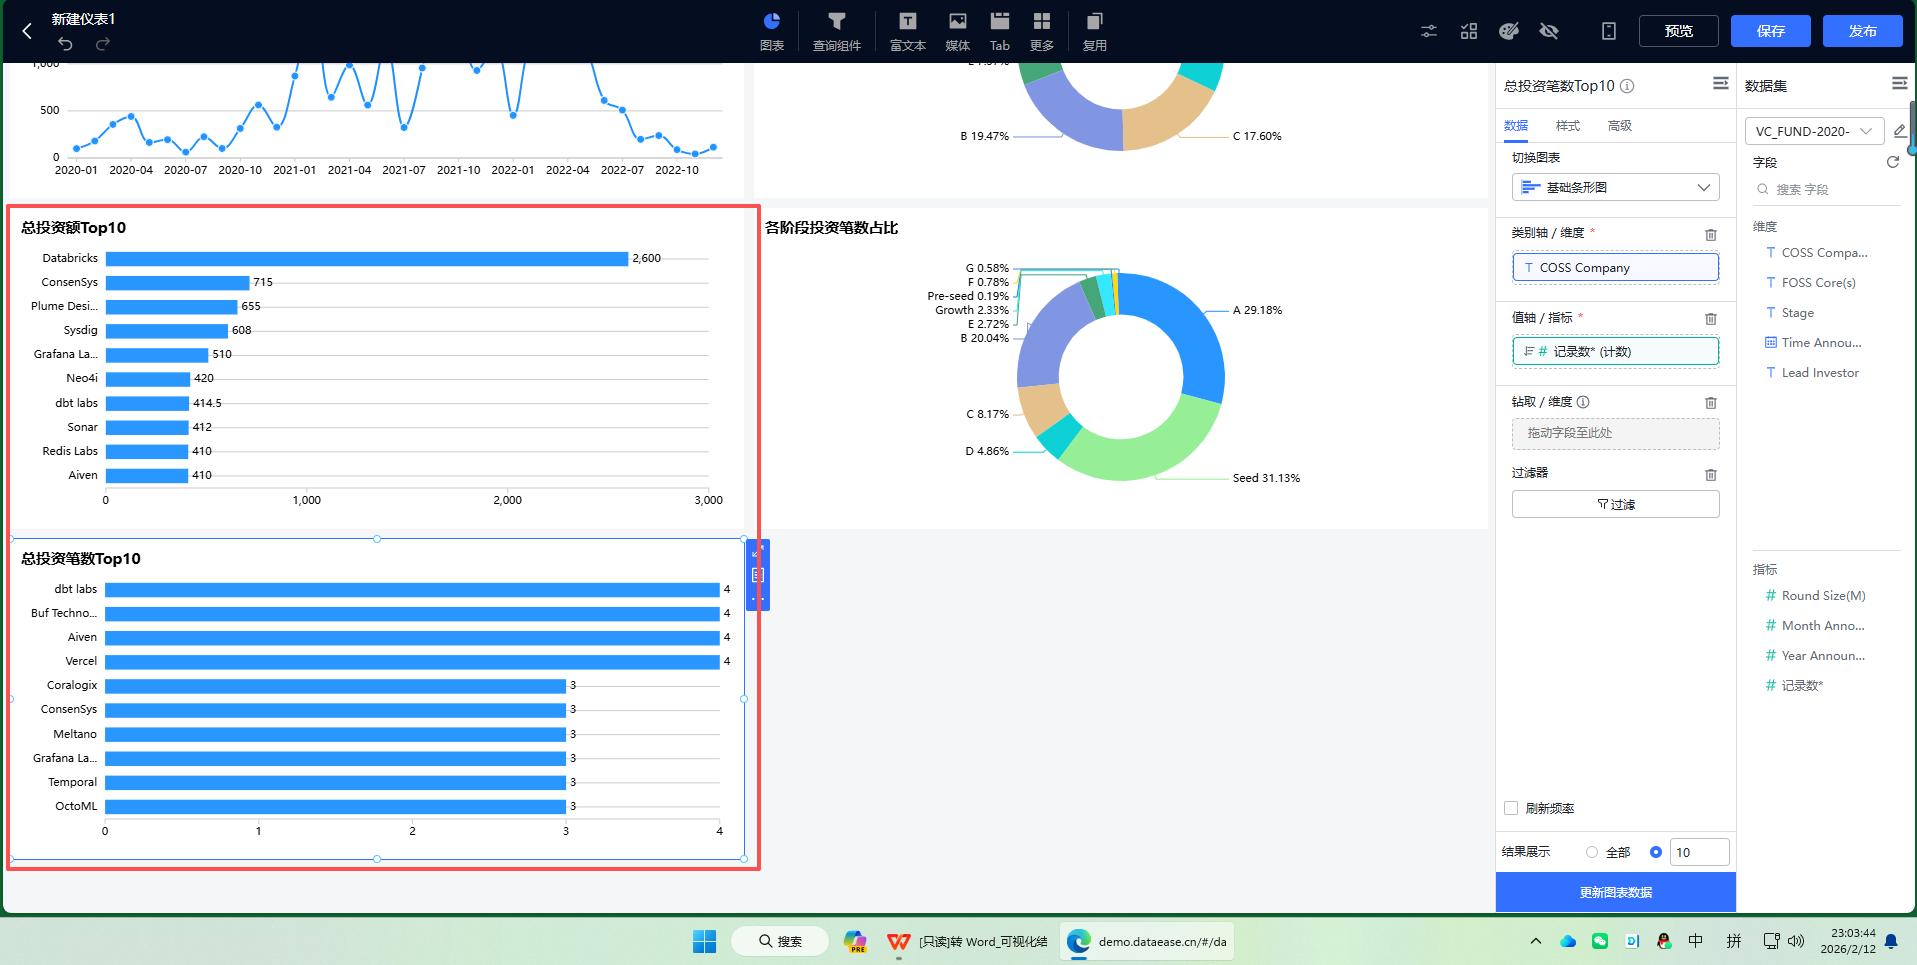Click info icon next to 钻取 / 维度

[1583, 402]
